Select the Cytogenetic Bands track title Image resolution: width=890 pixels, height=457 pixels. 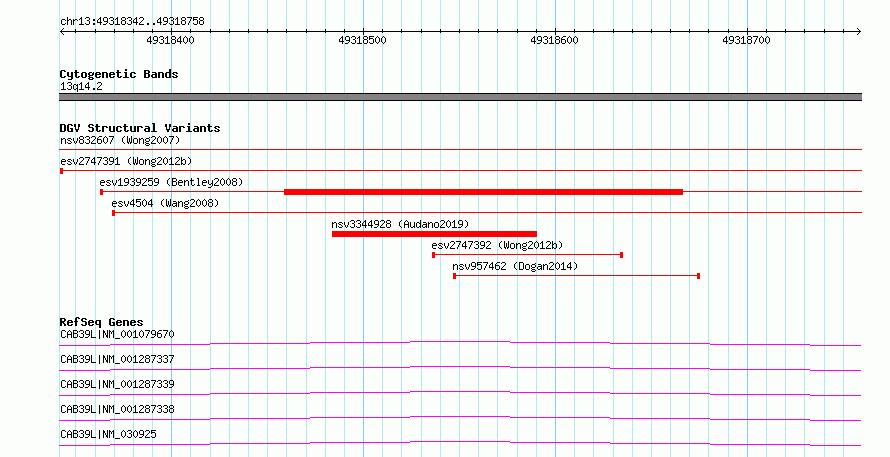(x=119, y=74)
